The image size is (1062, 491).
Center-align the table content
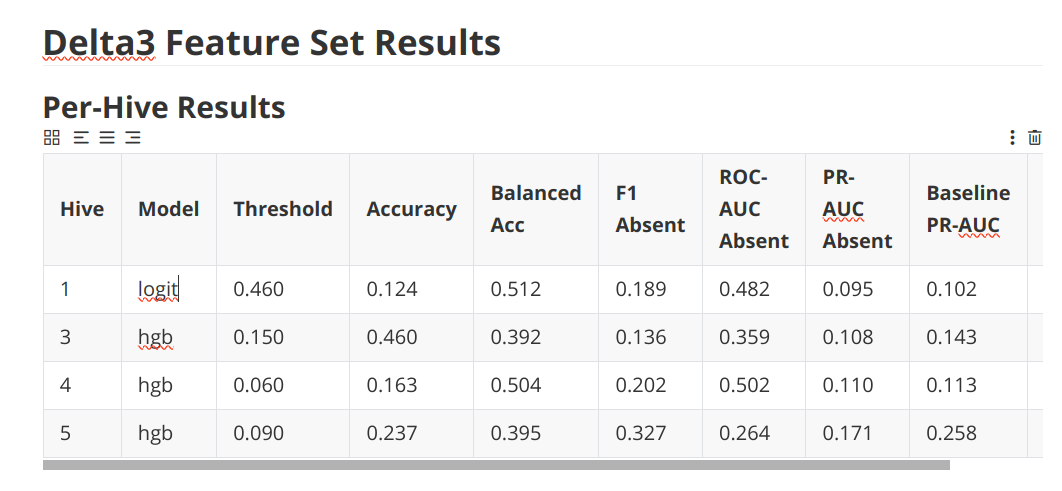pyautogui.click(x=107, y=137)
